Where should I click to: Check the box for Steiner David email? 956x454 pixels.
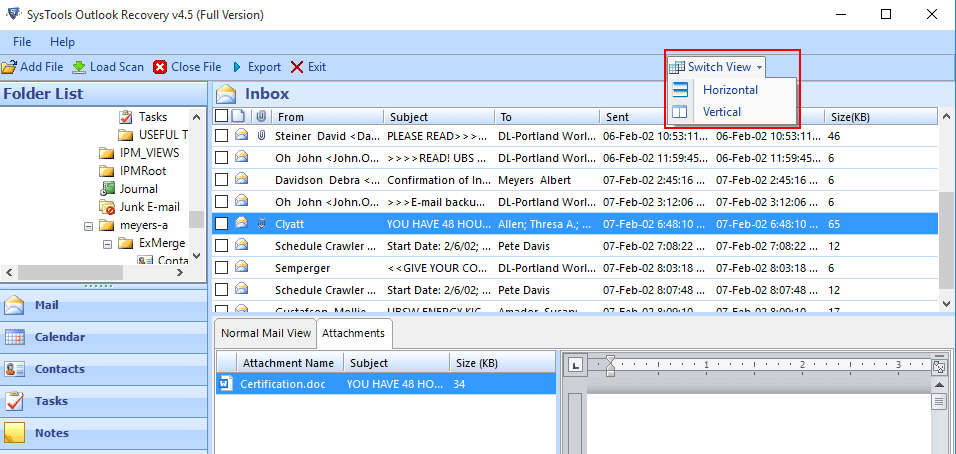pos(222,135)
